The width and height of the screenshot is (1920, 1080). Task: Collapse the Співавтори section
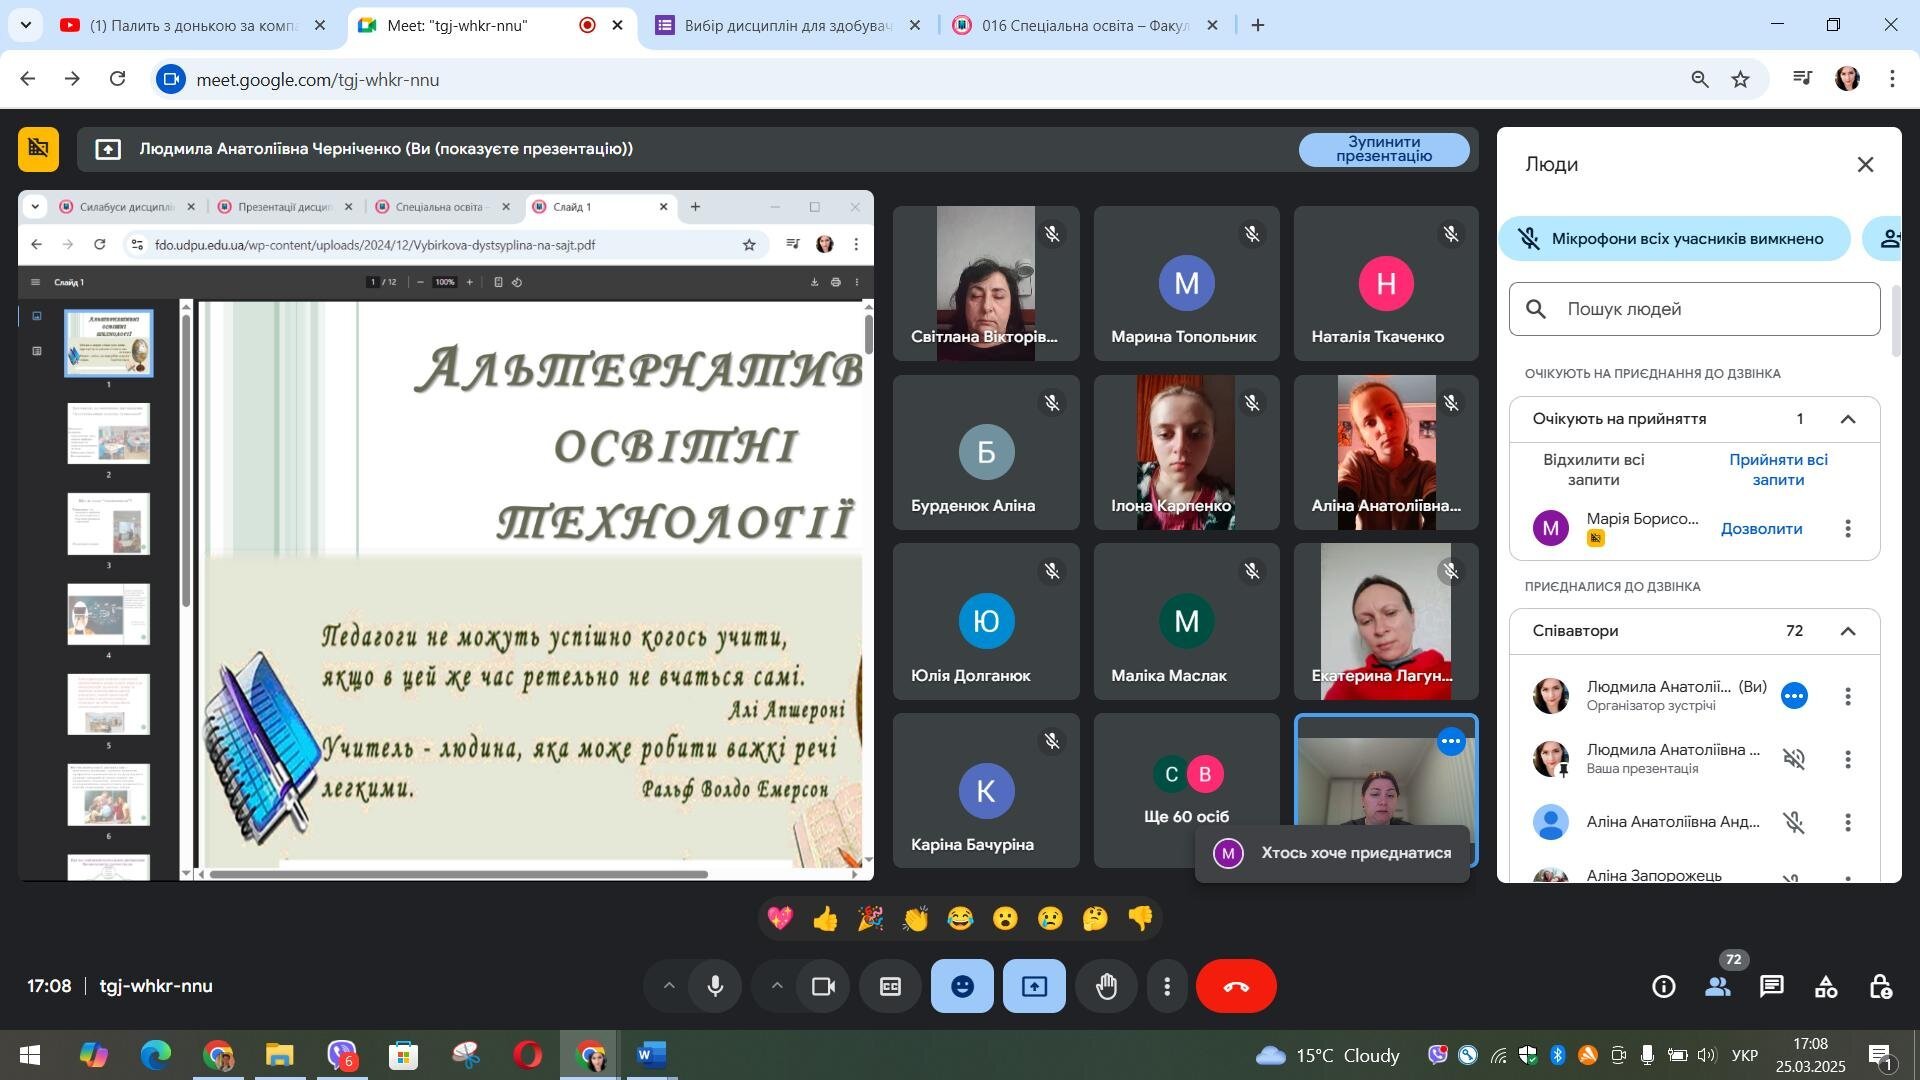pos(1848,631)
